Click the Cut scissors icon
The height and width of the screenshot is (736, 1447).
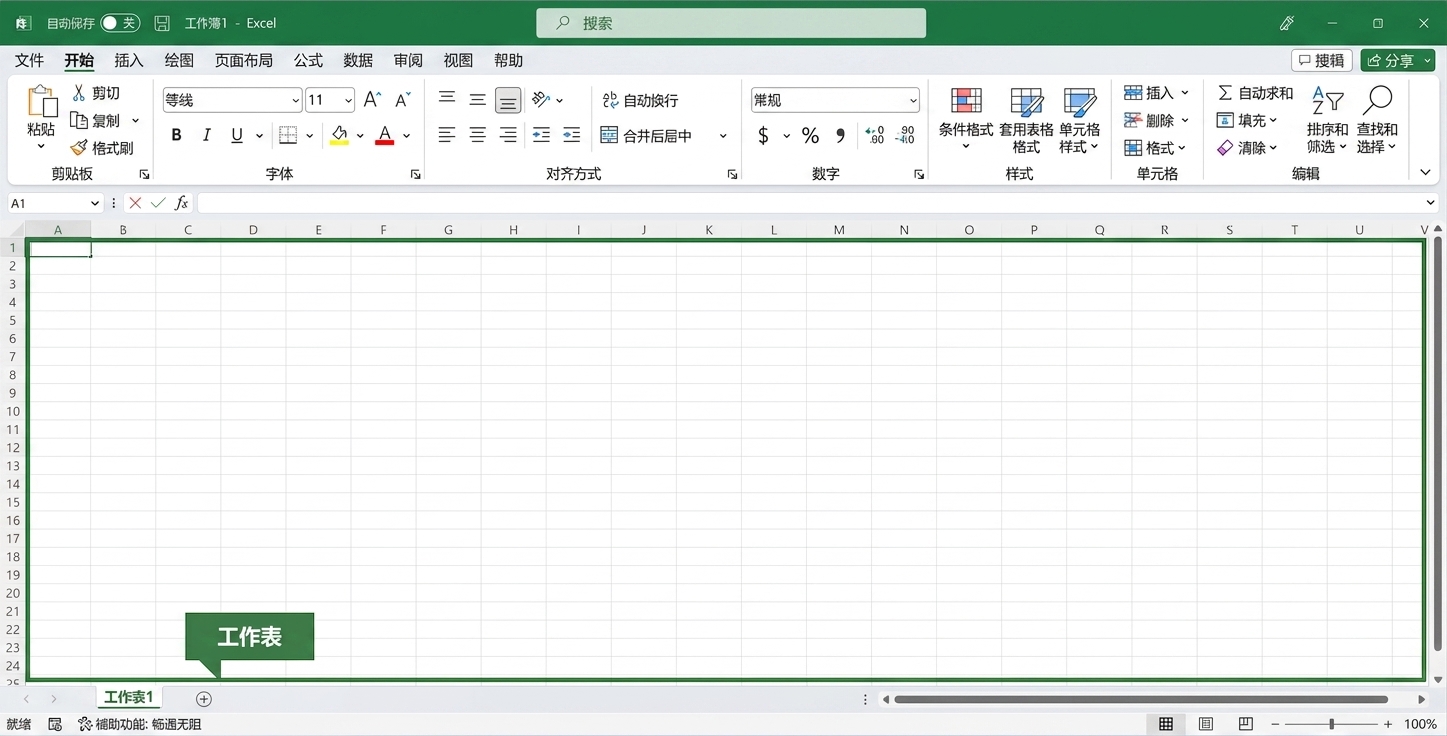click(79, 93)
